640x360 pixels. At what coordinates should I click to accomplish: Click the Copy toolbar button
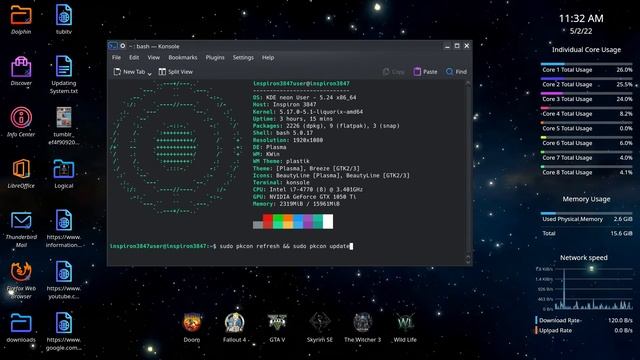point(393,72)
